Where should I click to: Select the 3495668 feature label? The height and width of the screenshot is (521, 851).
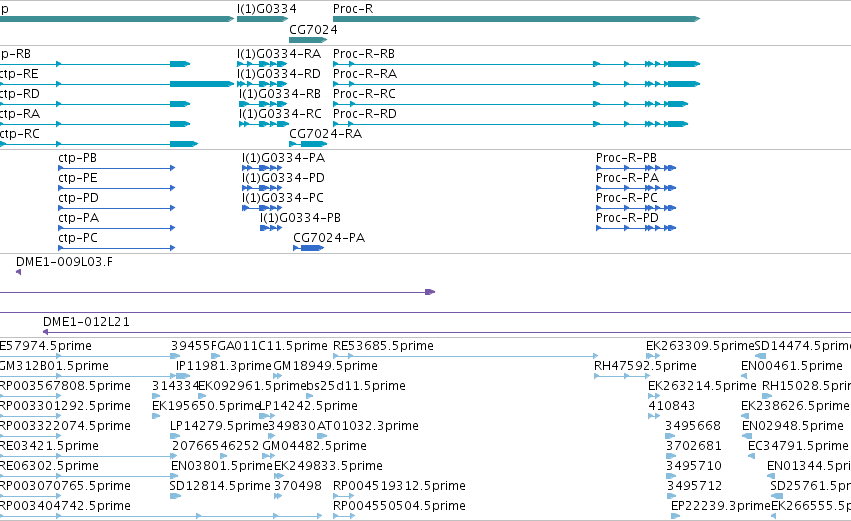click(x=693, y=427)
